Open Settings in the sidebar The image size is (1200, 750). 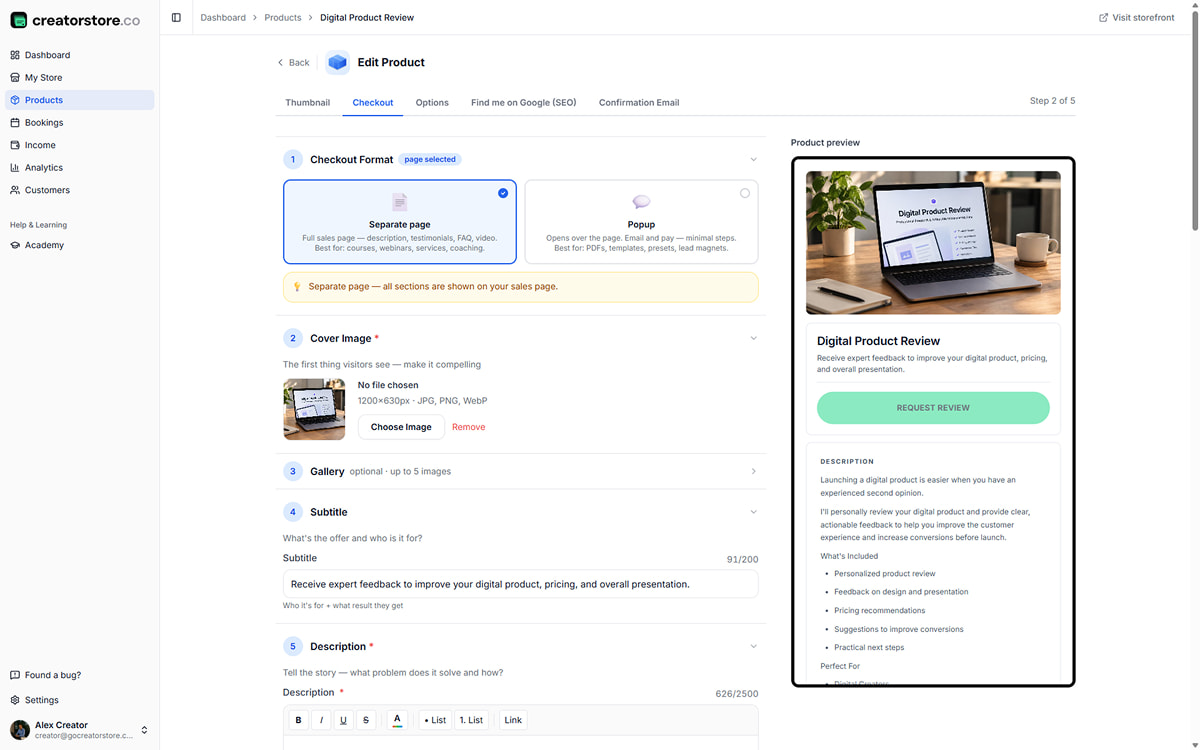coord(80,700)
